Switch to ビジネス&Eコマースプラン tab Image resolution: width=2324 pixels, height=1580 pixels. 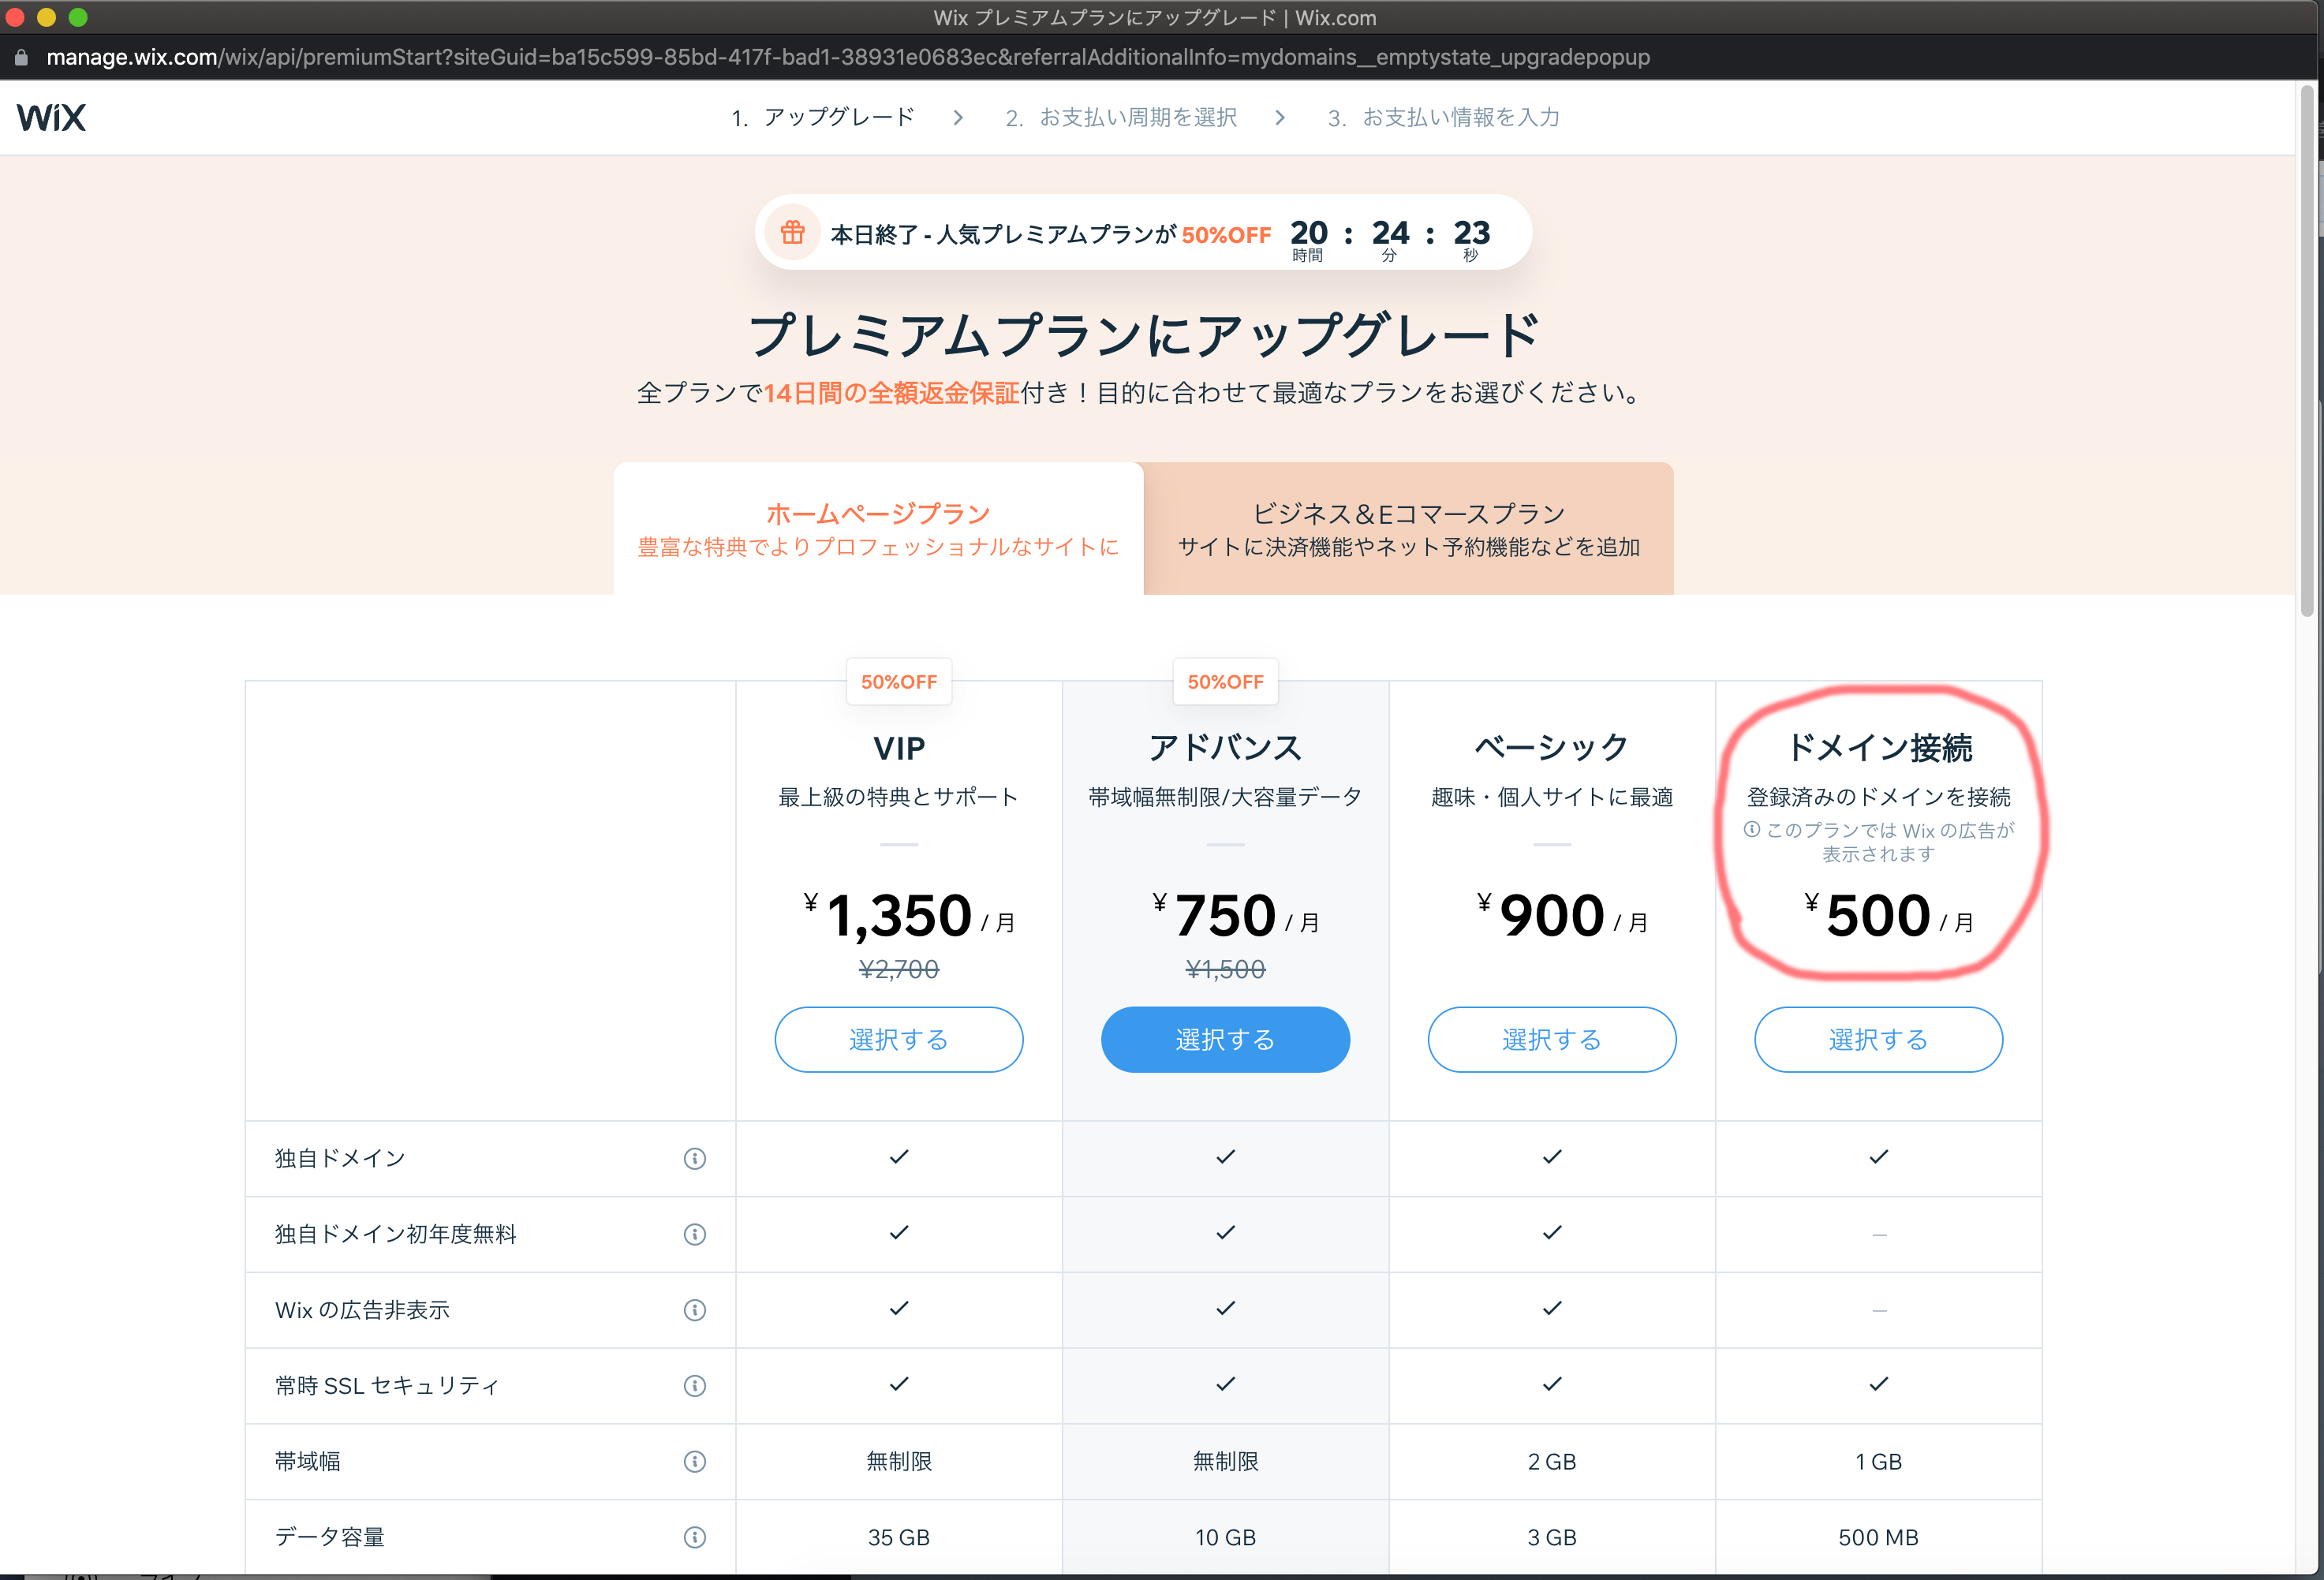[1408, 529]
